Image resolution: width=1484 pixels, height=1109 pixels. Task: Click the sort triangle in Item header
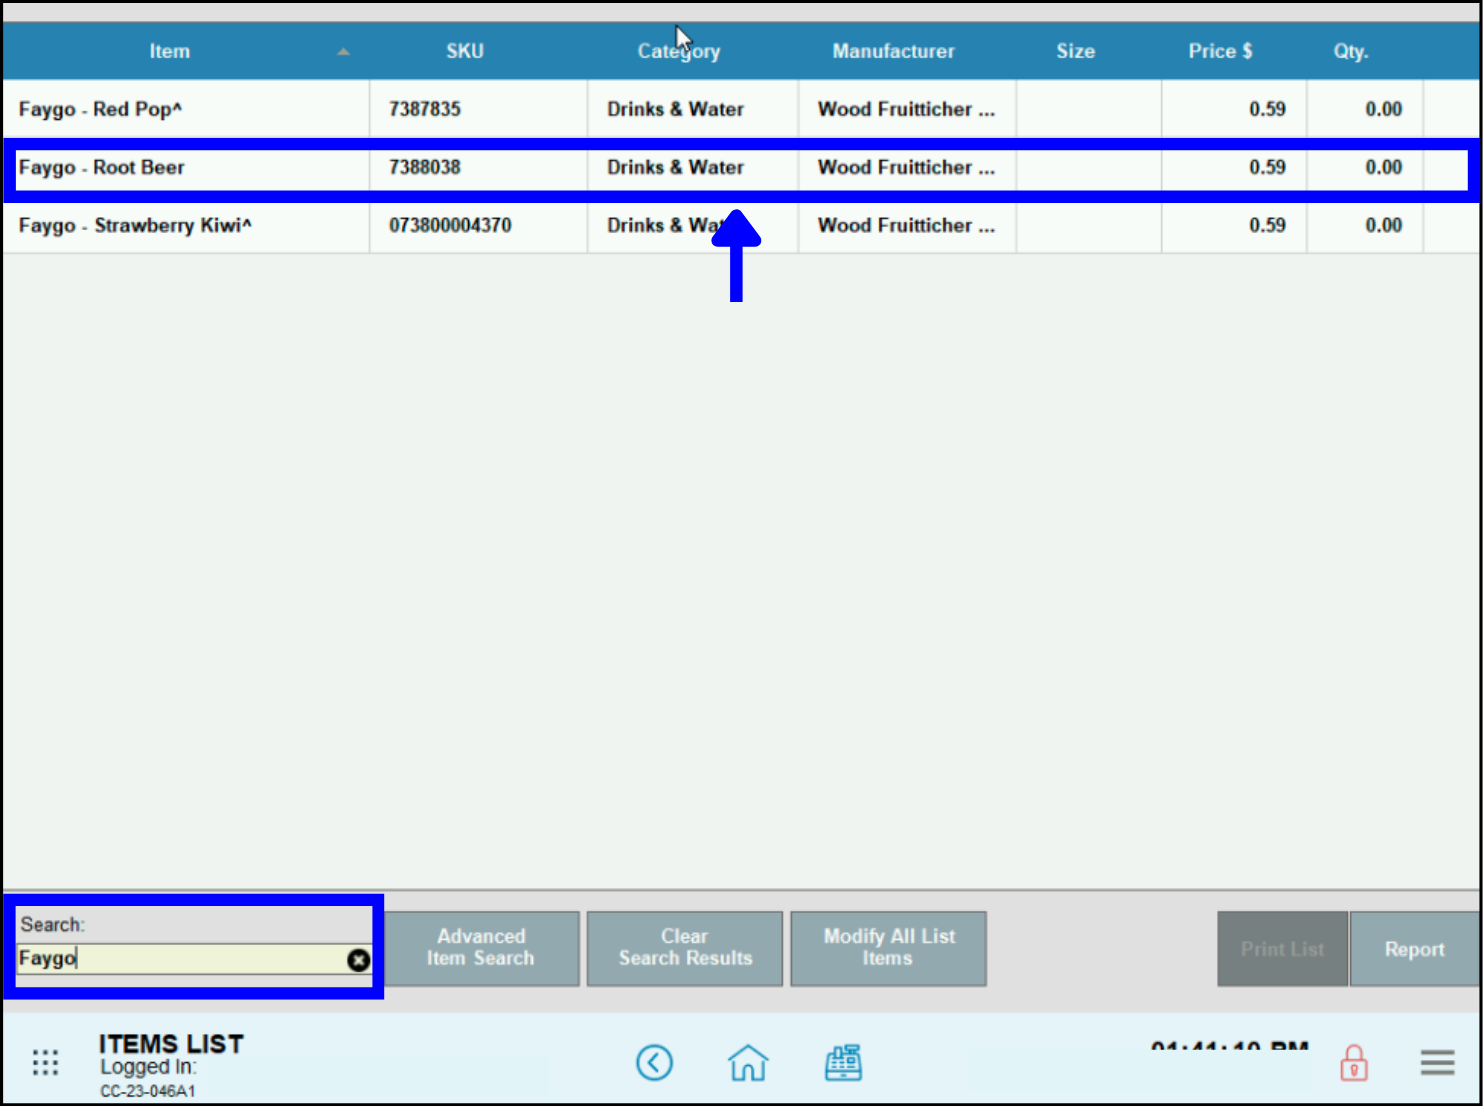pyautogui.click(x=343, y=50)
